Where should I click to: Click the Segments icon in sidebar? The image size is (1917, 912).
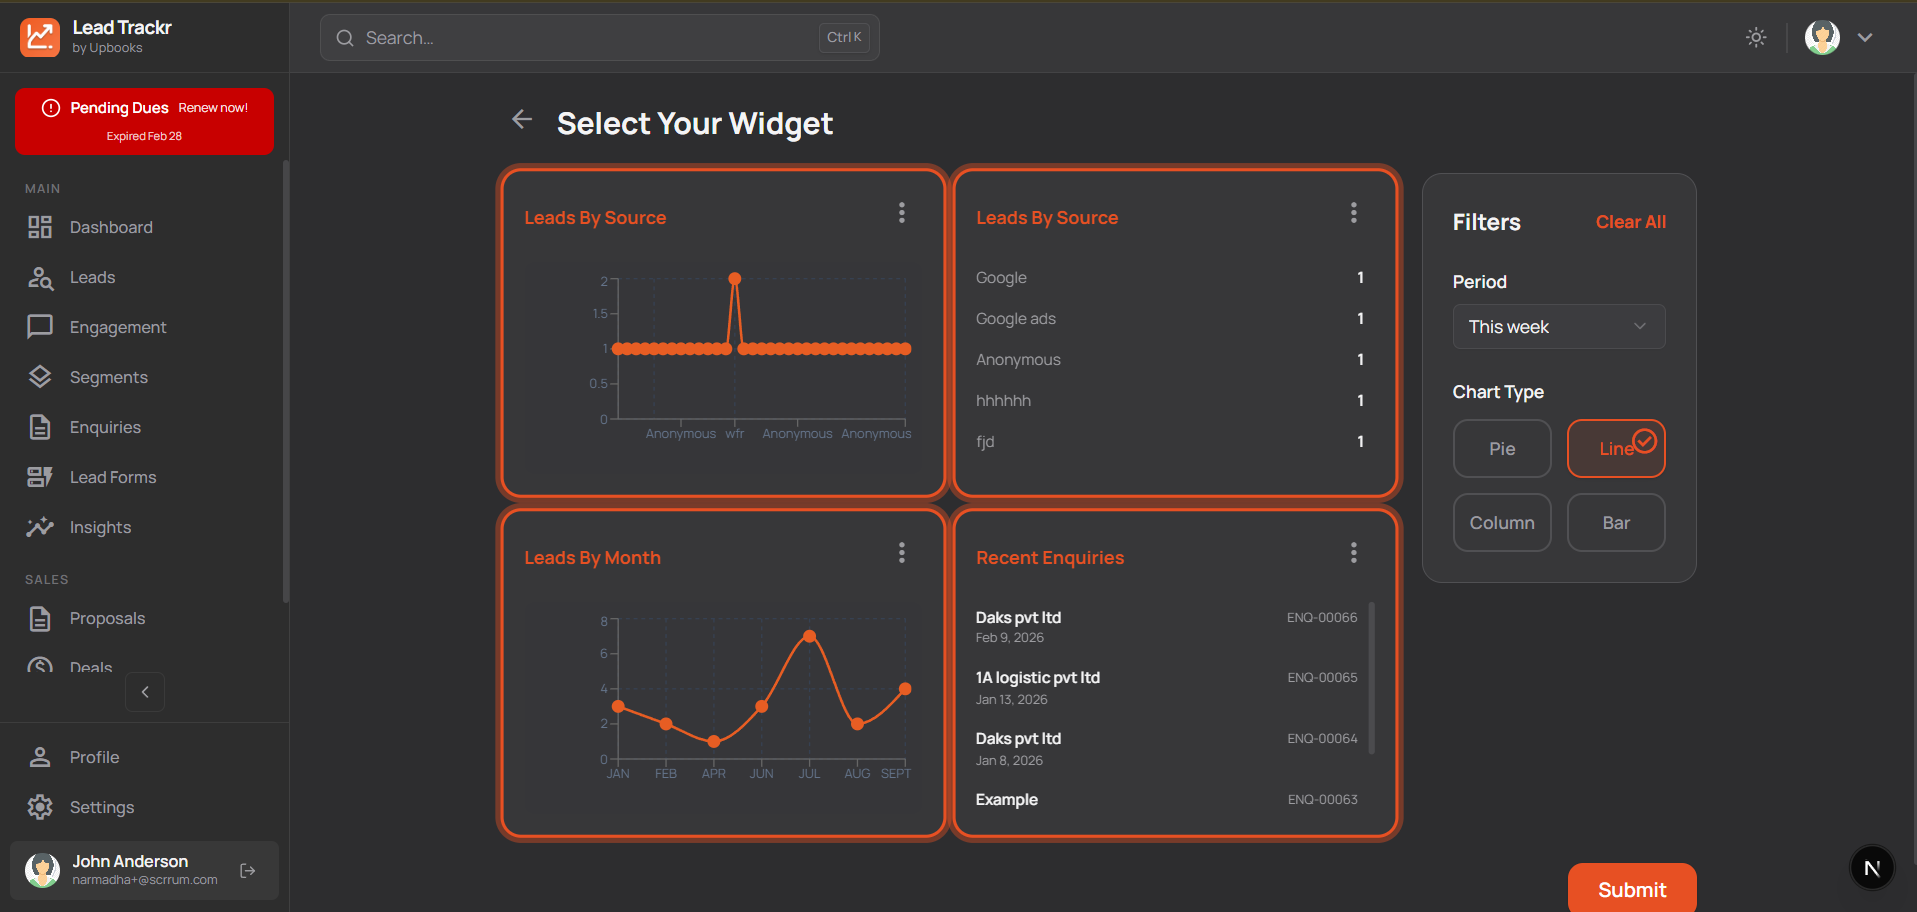[x=40, y=377]
